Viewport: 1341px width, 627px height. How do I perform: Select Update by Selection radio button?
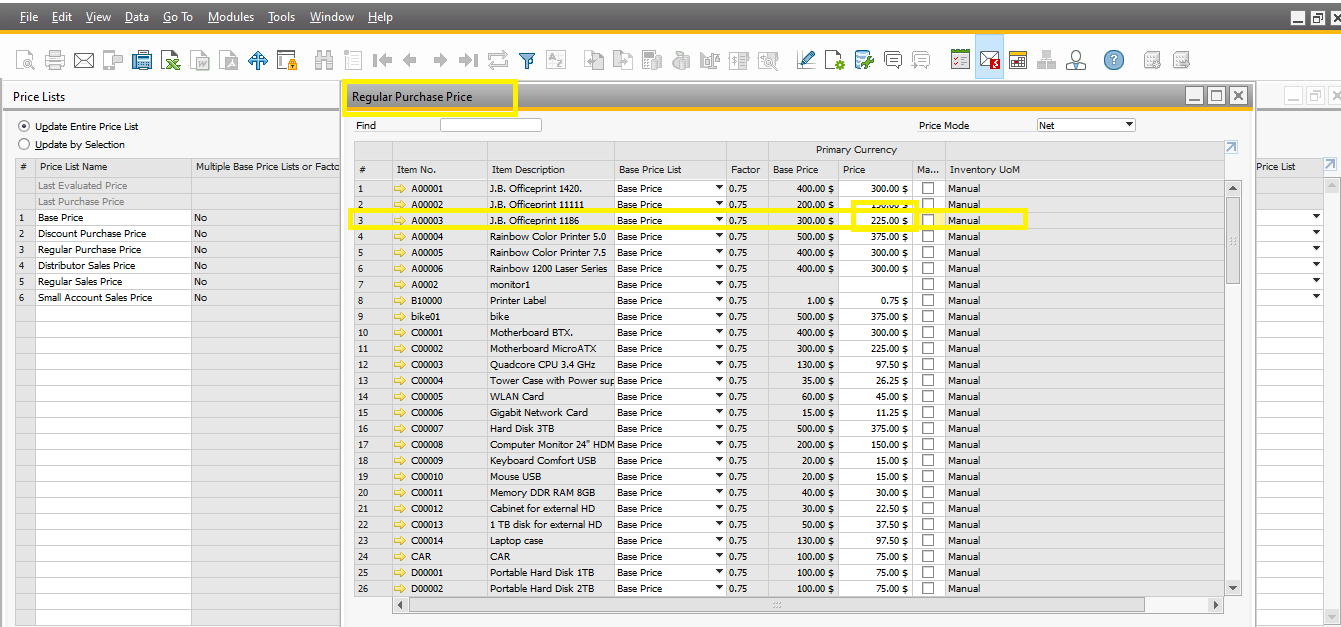coord(25,145)
